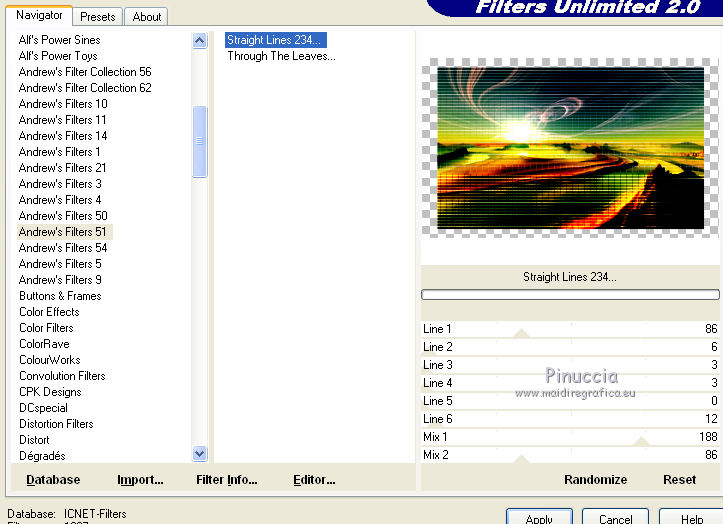
Task: Select DCspecial category
Action: tap(43, 408)
